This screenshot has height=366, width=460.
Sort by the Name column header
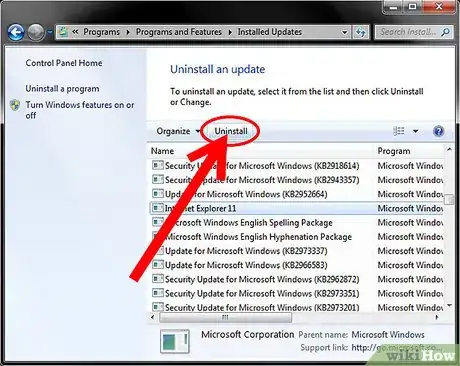(261, 151)
